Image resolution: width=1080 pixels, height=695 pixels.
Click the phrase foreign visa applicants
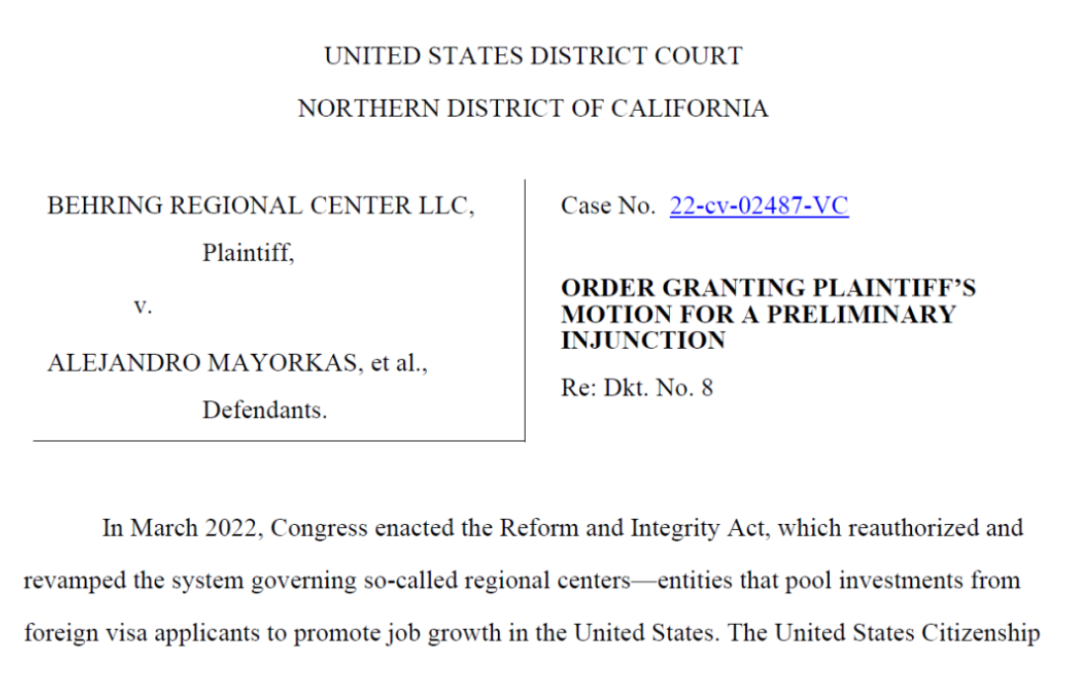tap(142, 633)
